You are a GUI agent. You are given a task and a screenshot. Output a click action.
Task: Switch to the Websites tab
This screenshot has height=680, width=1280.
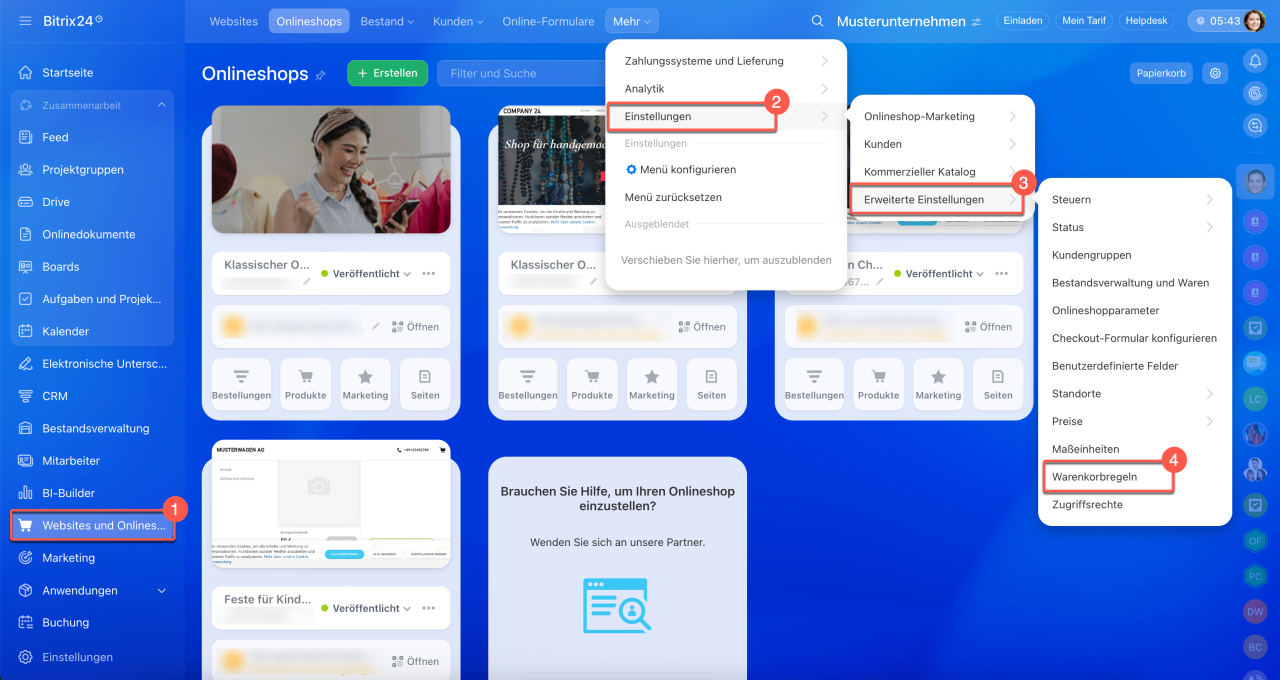pyautogui.click(x=234, y=21)
